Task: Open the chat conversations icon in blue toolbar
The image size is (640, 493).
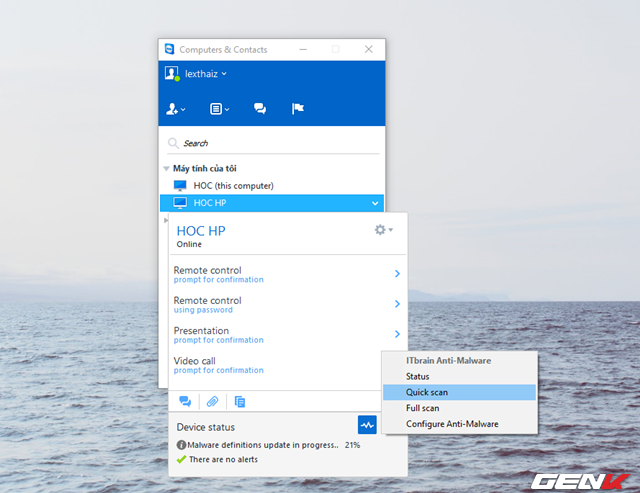Action: [260, 109]
